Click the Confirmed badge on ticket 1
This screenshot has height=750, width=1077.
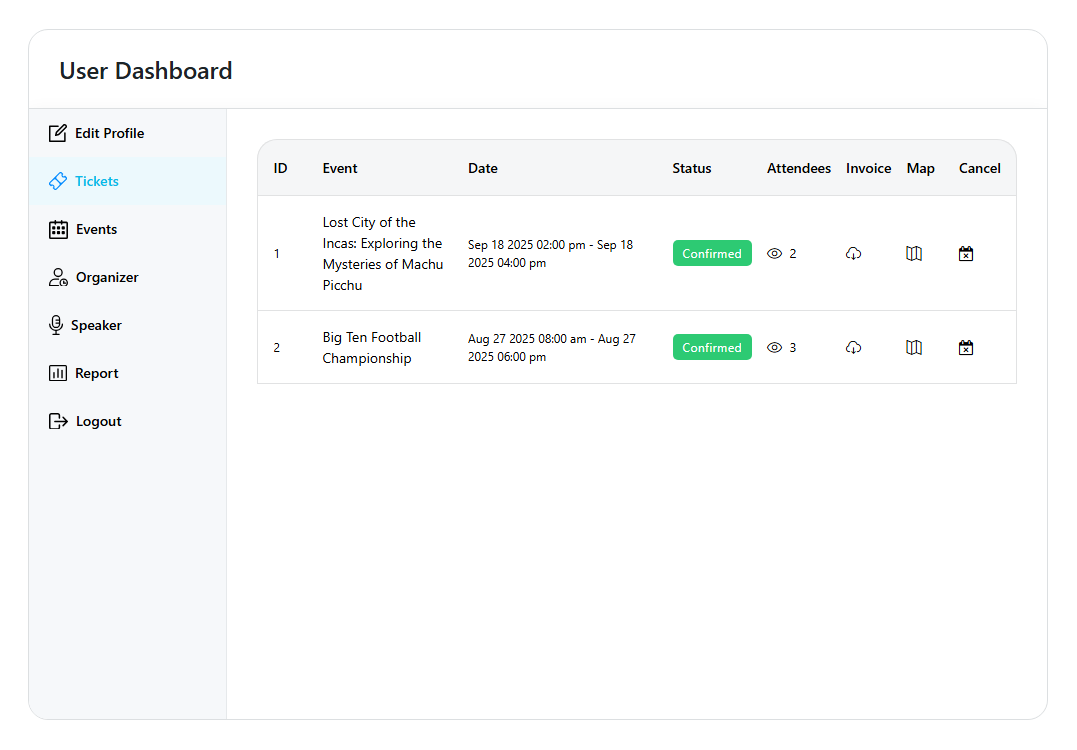tap(711, 253)
